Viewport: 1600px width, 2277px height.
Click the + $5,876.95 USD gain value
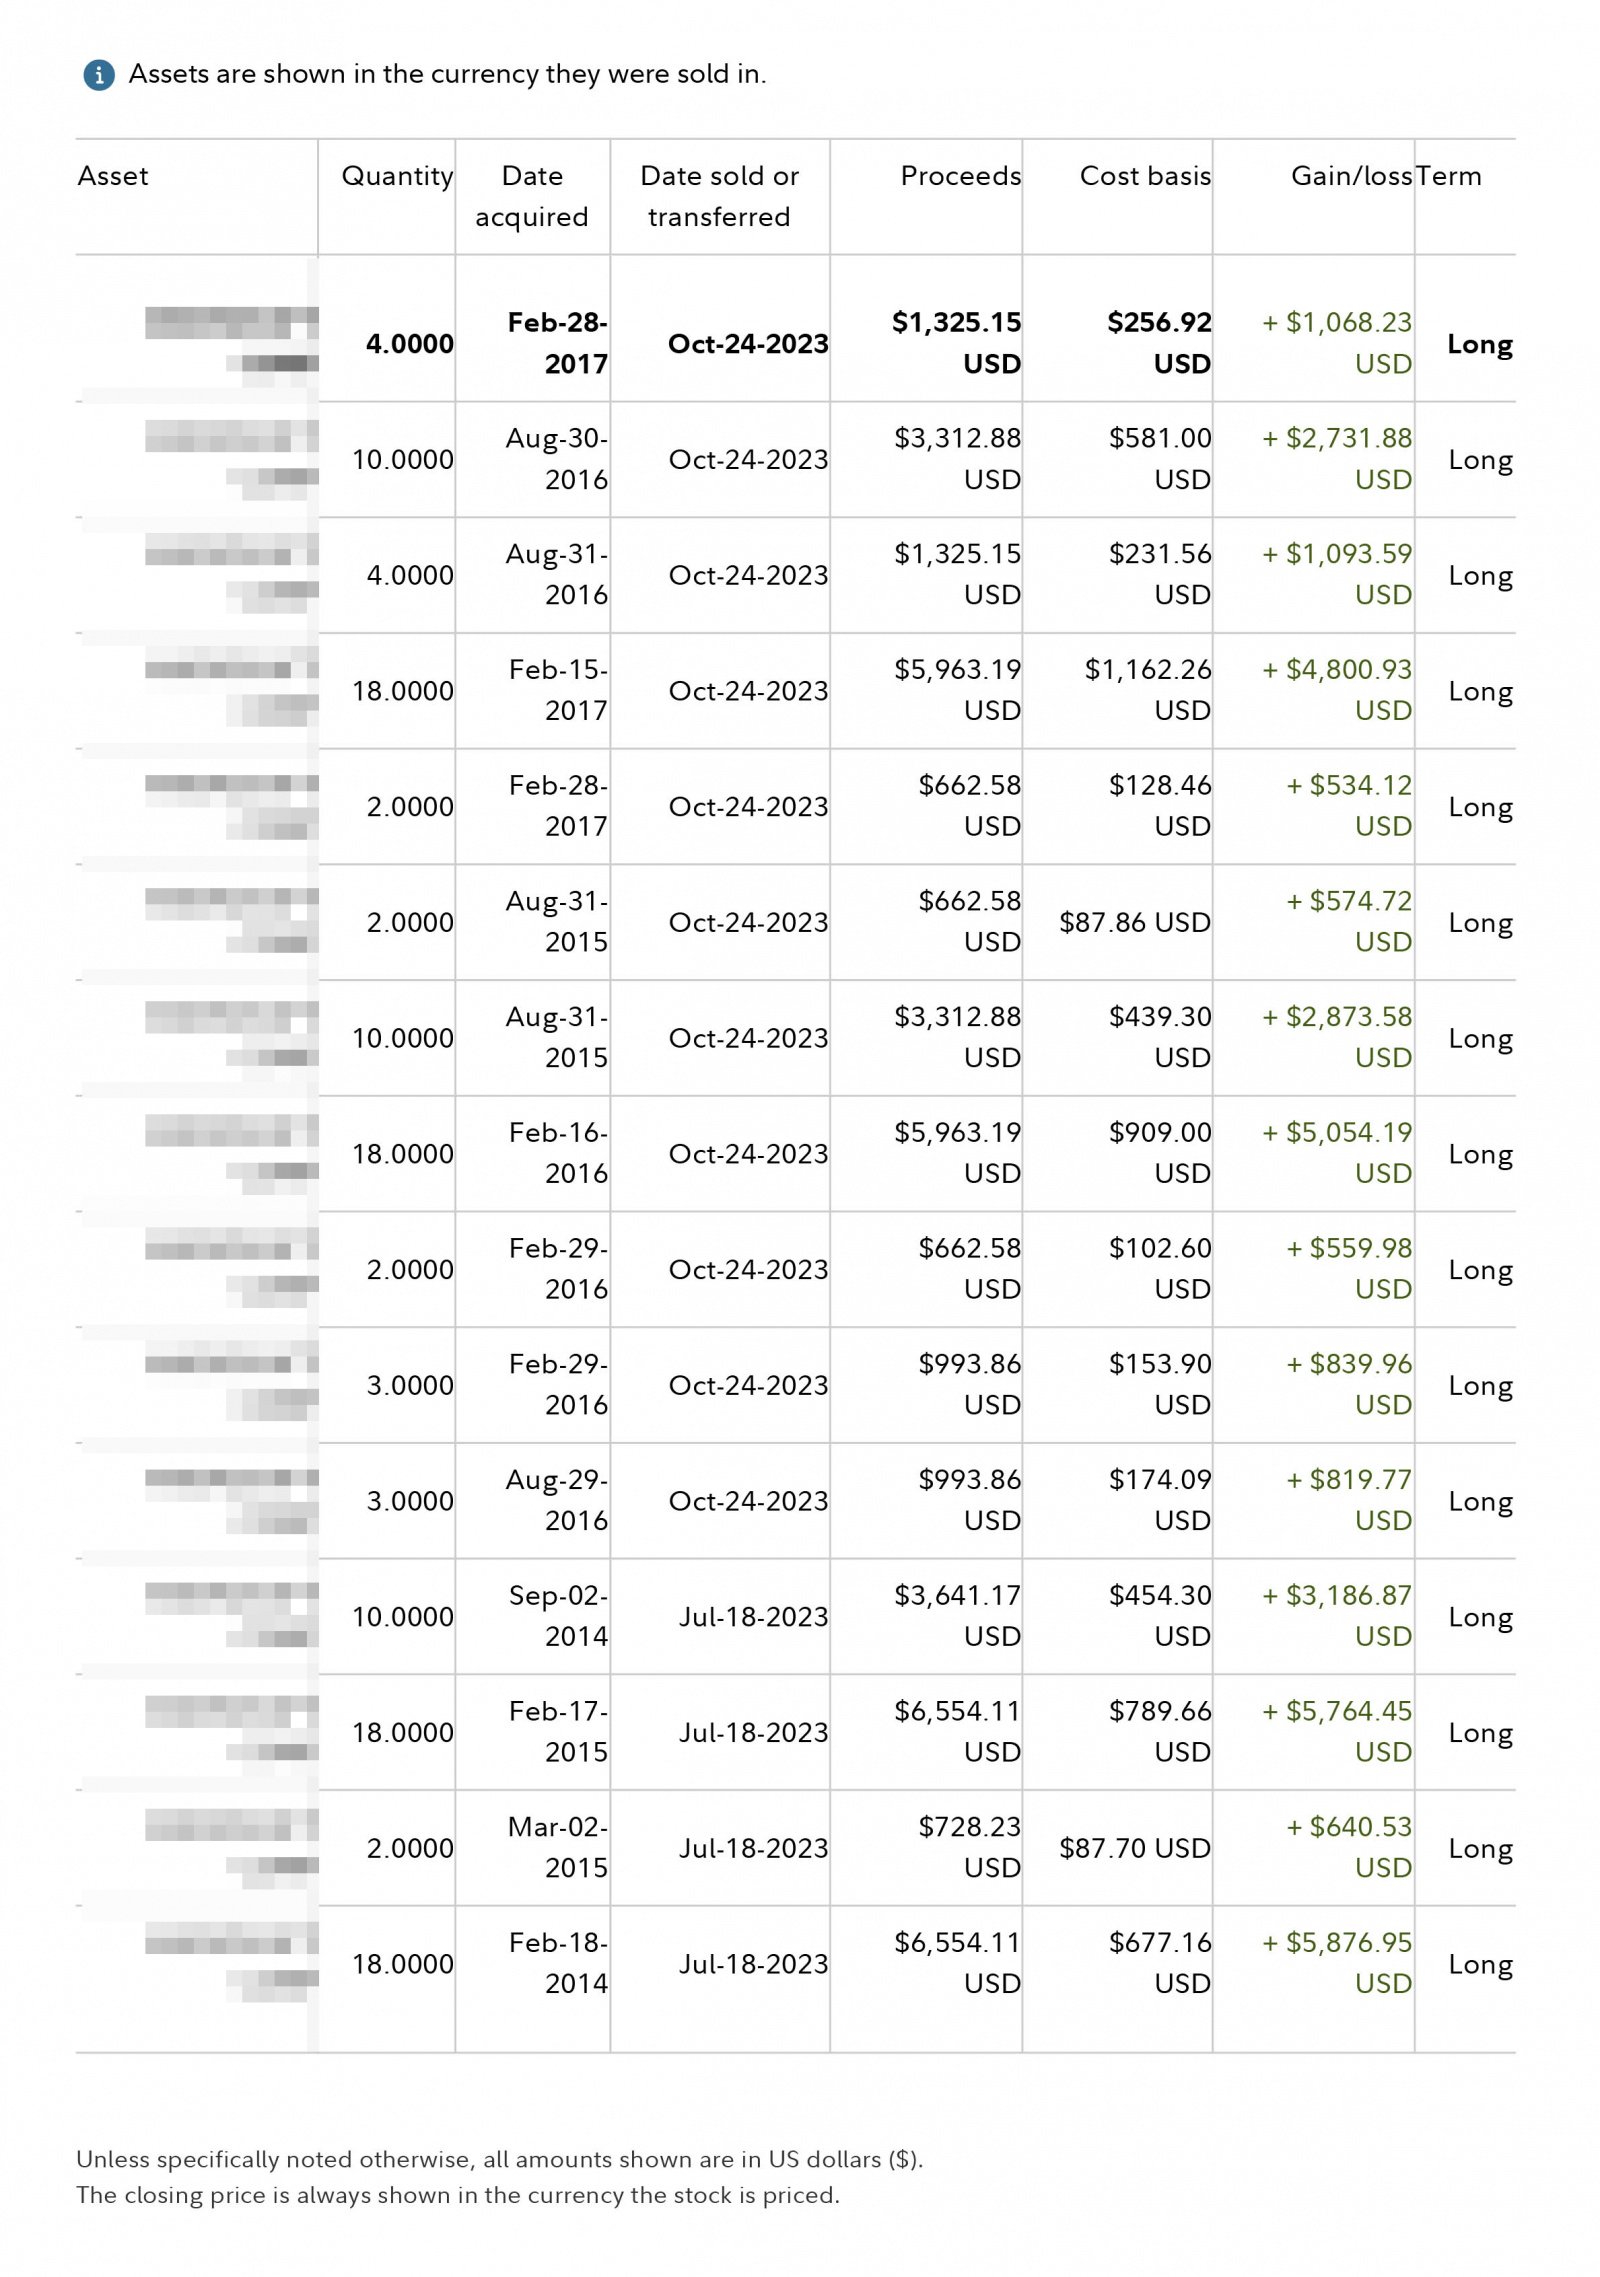point(1336,1963)
